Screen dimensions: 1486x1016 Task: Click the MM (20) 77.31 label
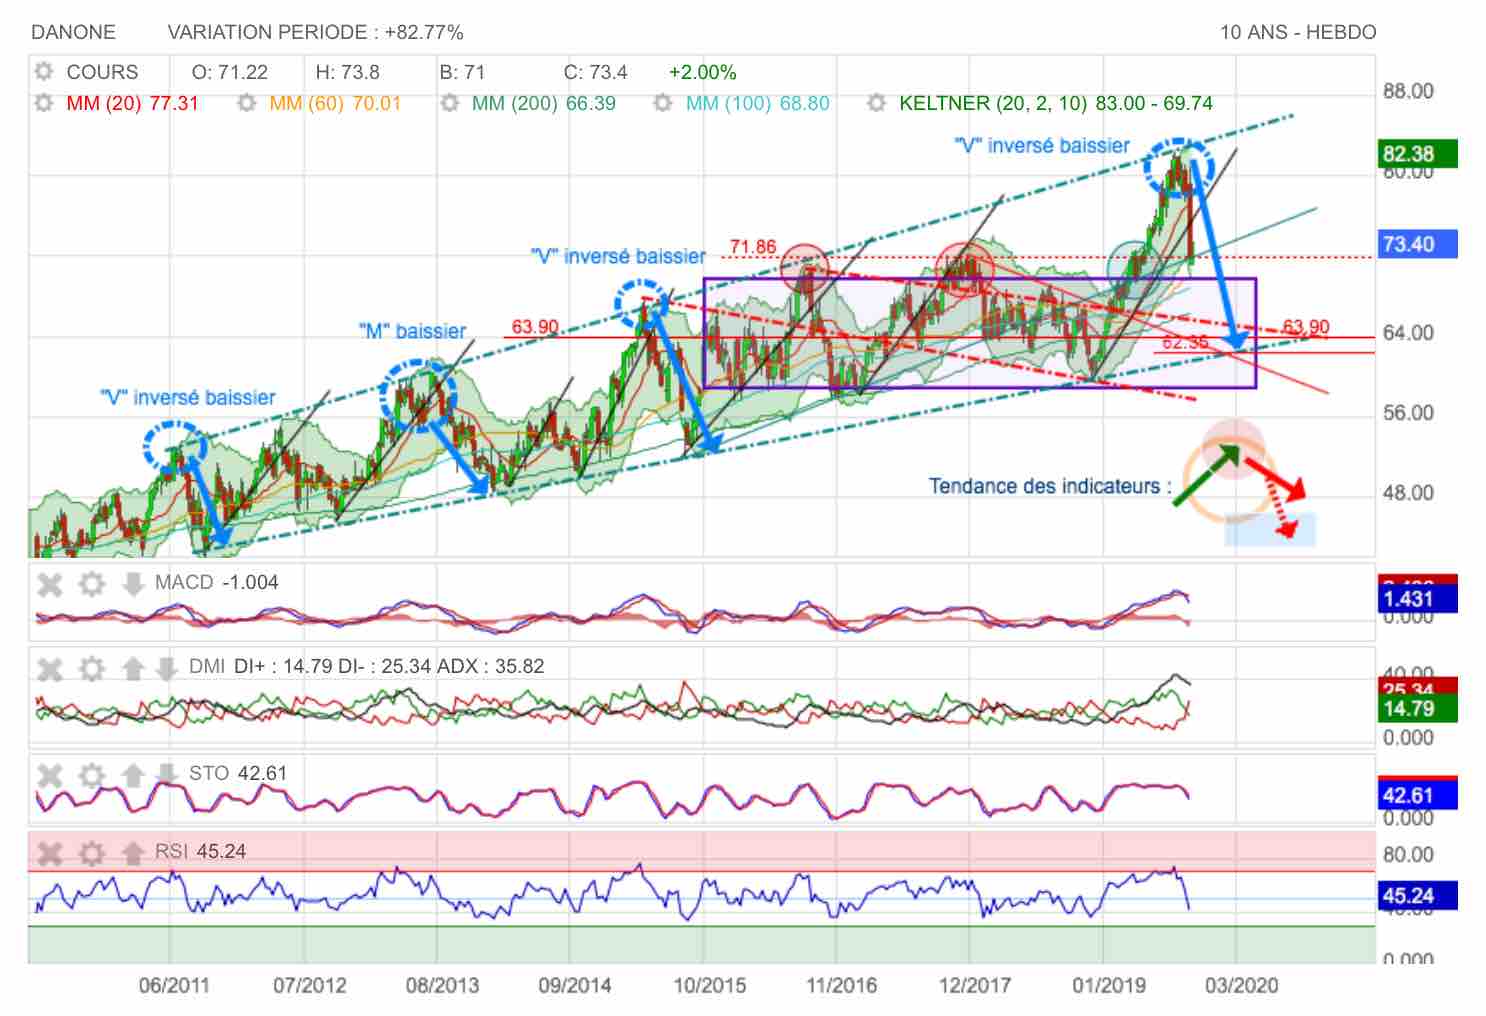[x=133, y=103]
